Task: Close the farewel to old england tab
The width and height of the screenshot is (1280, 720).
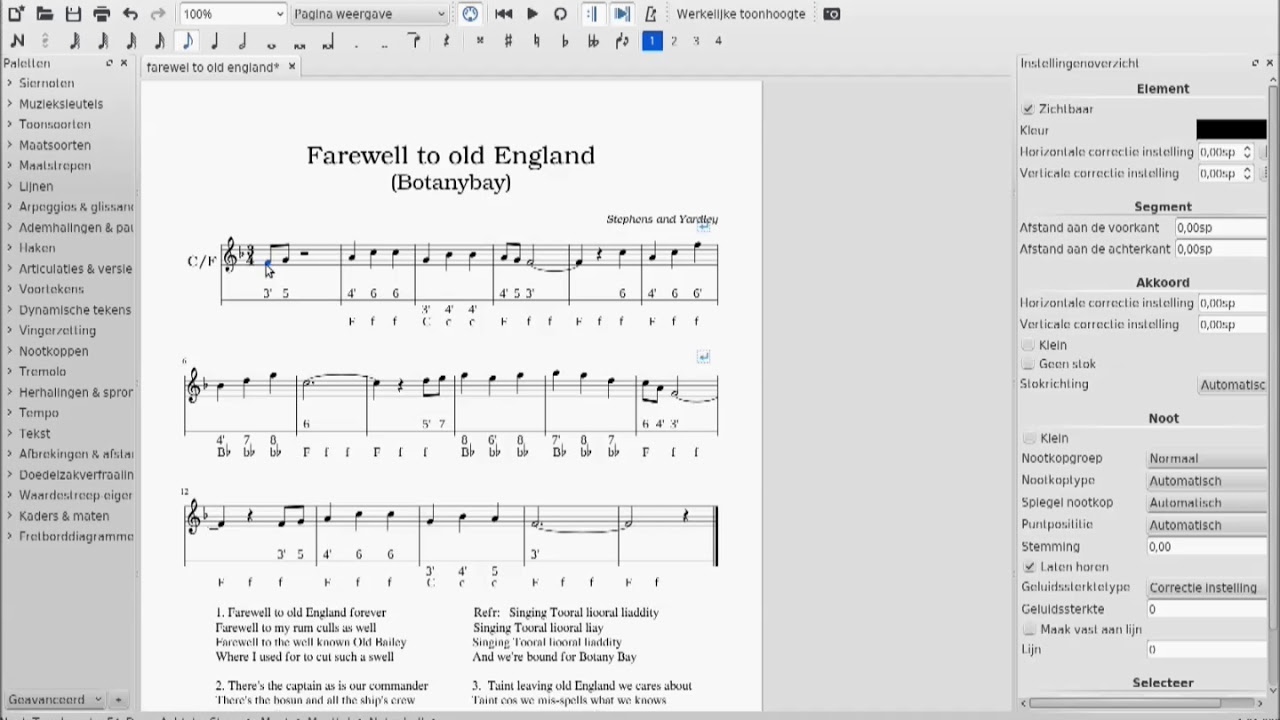Action: point(292,67)
